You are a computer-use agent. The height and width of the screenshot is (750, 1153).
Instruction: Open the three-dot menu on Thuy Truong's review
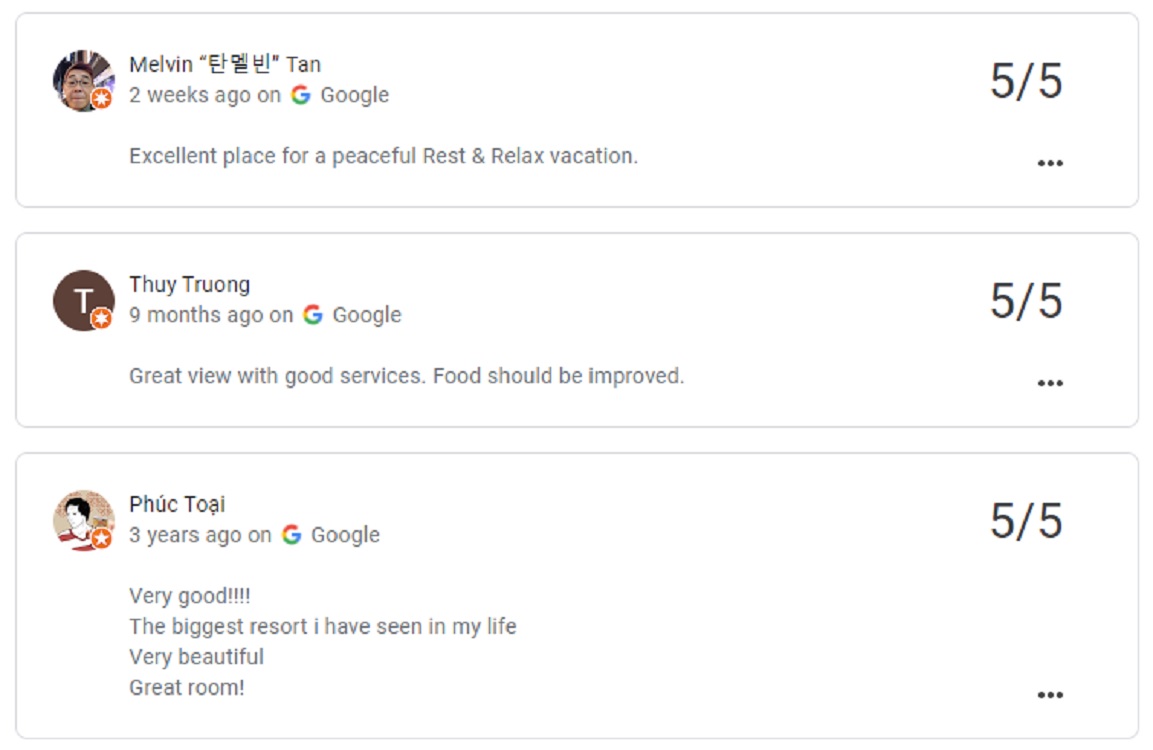tap(1049, 383)
